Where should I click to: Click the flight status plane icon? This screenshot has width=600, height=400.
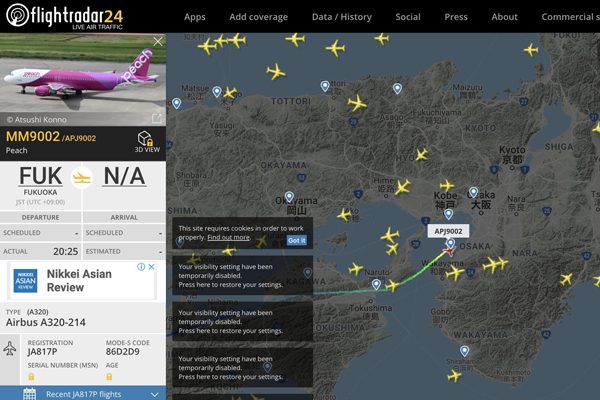click(82, 178)
